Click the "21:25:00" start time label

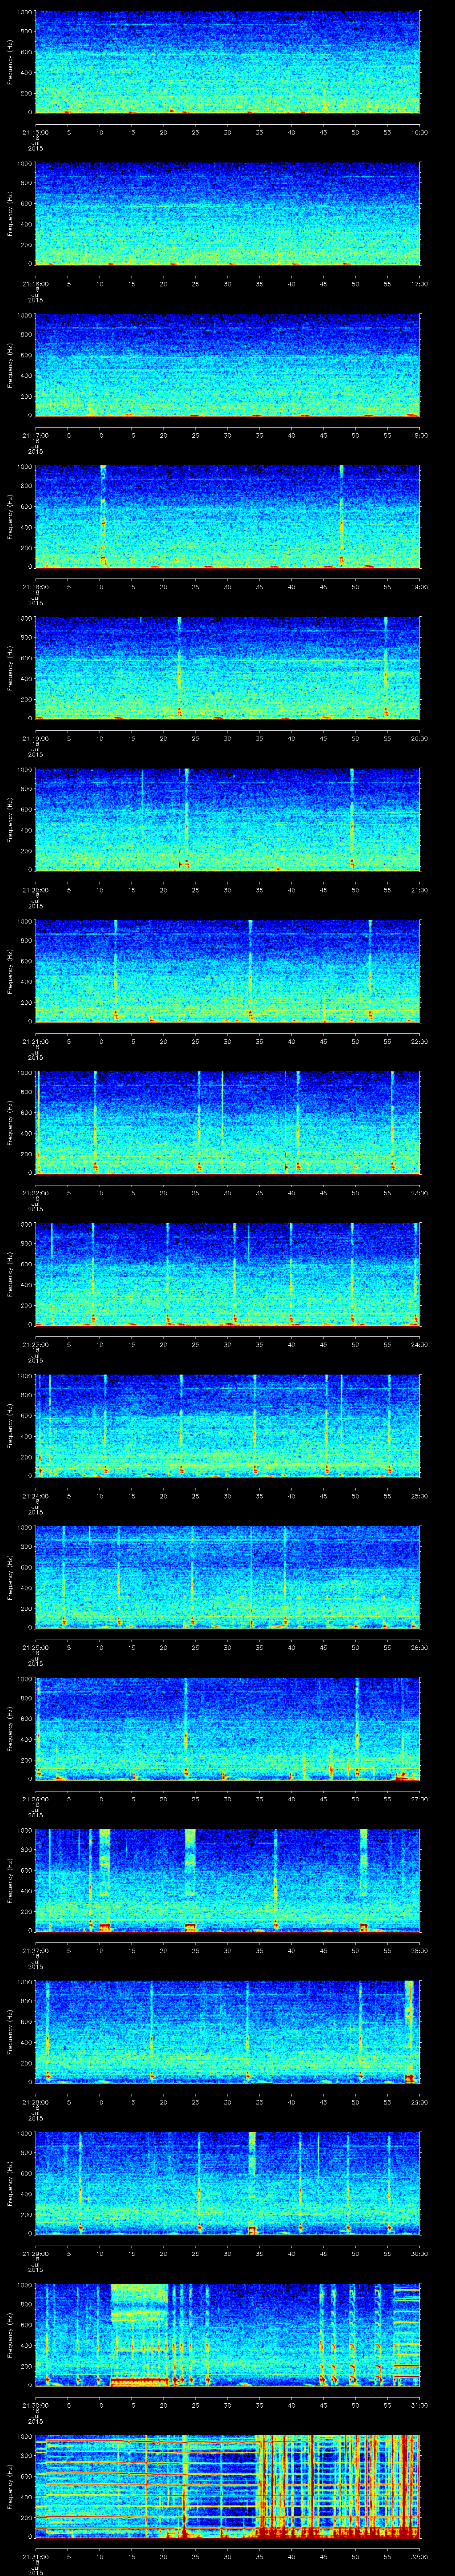coord(35,1648)
